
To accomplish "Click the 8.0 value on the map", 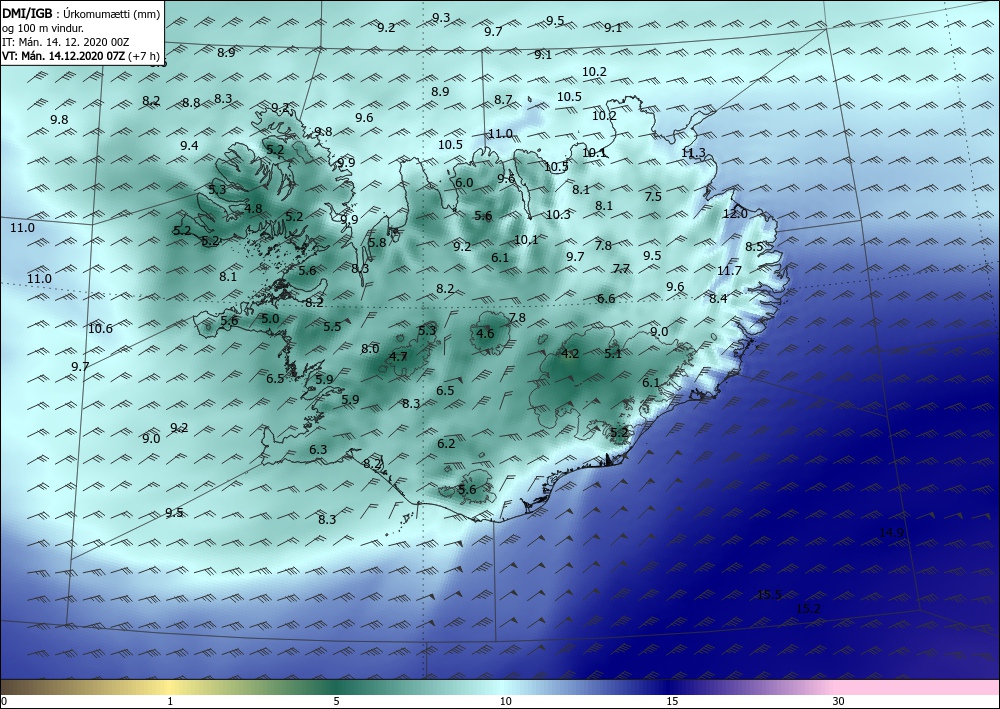I will 370,348.
